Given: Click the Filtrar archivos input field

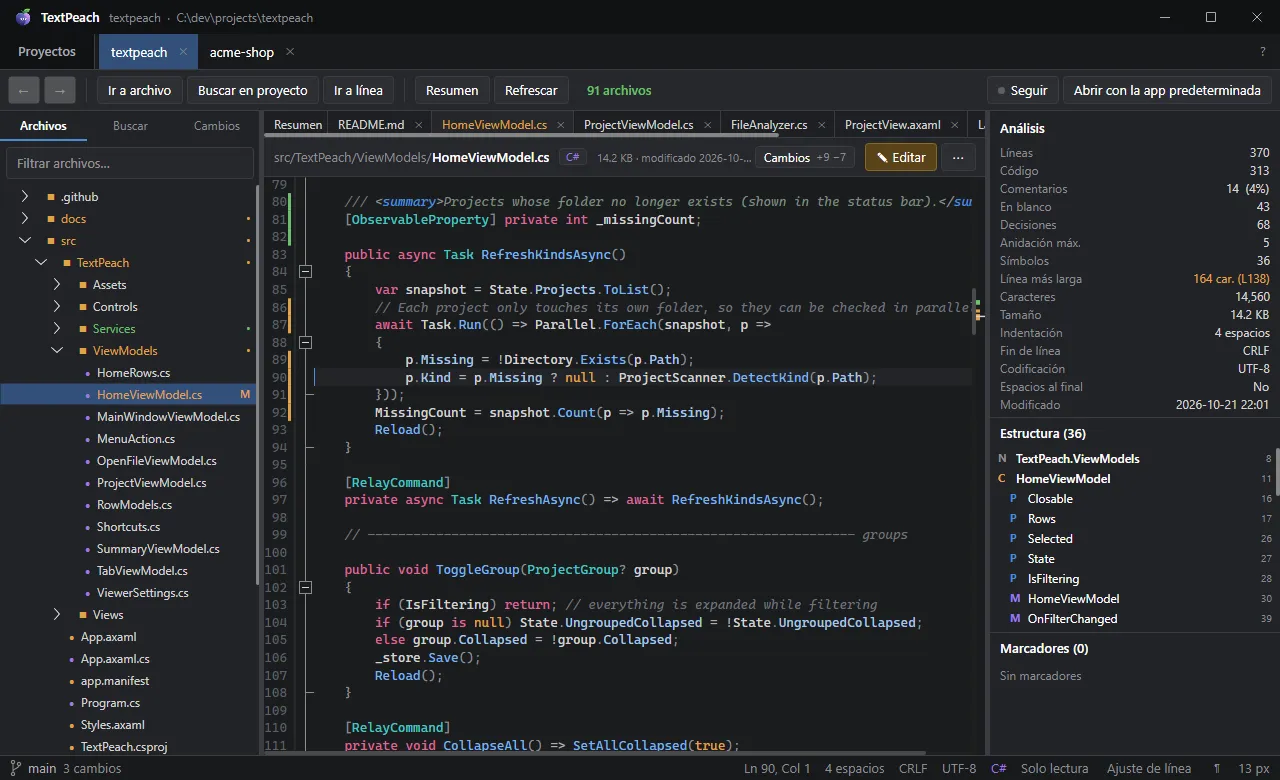Looking at the screenshot, I should 130,163.
